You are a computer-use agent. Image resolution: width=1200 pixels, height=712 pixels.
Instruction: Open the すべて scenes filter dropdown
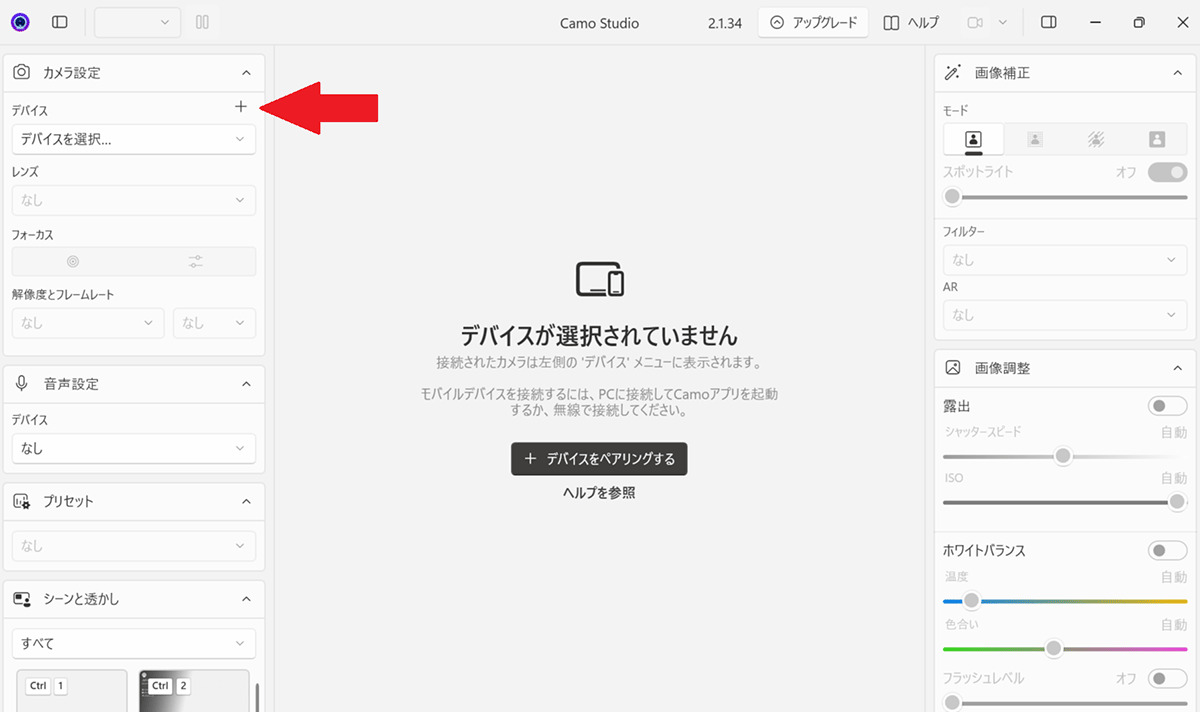tap(134, 643)
